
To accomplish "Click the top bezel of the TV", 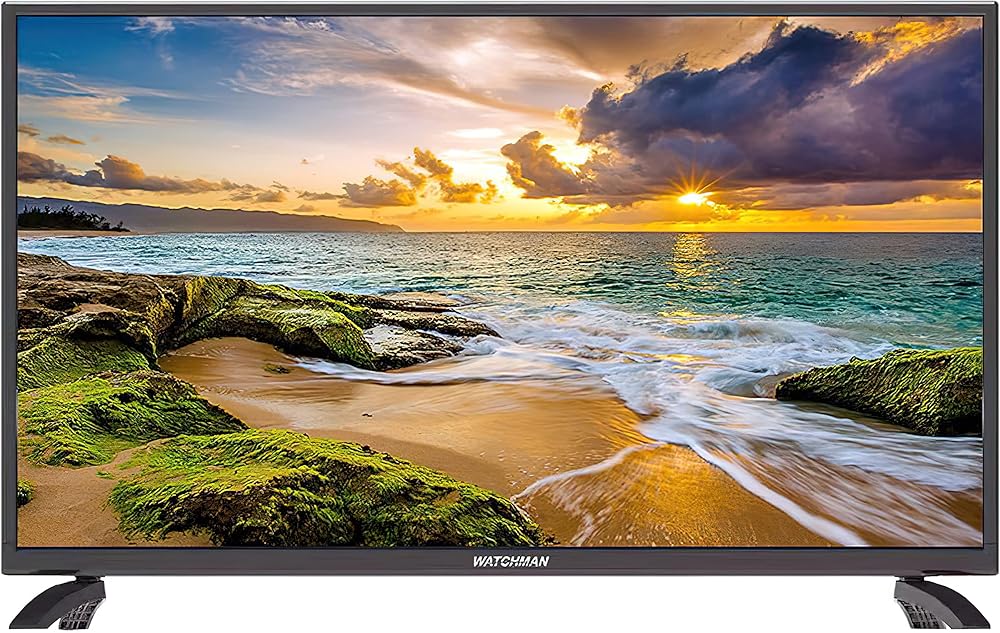I will point(500,8).
